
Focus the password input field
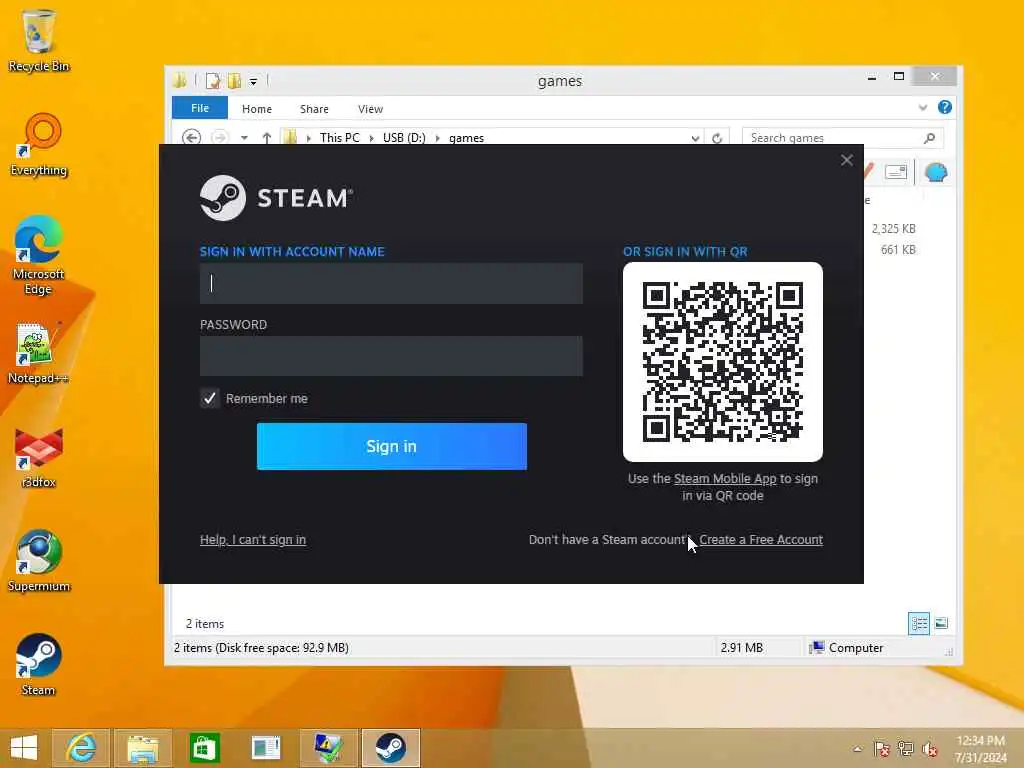[391, 356]
